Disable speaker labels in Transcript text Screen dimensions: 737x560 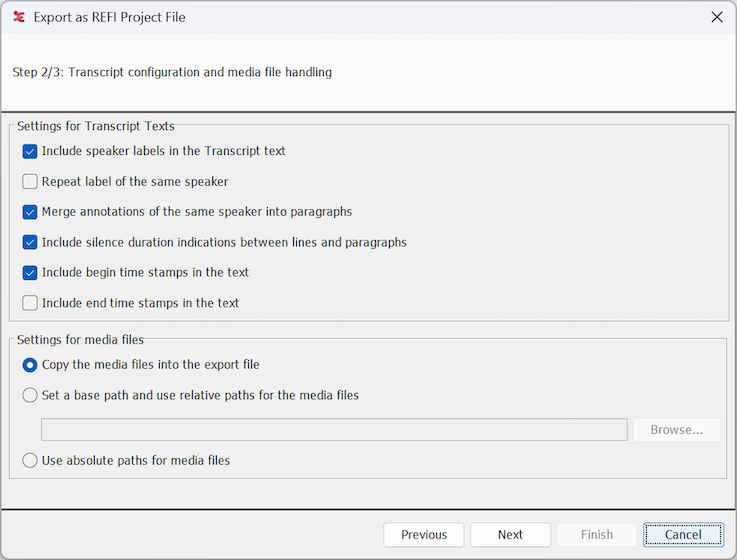coord(30,151)
